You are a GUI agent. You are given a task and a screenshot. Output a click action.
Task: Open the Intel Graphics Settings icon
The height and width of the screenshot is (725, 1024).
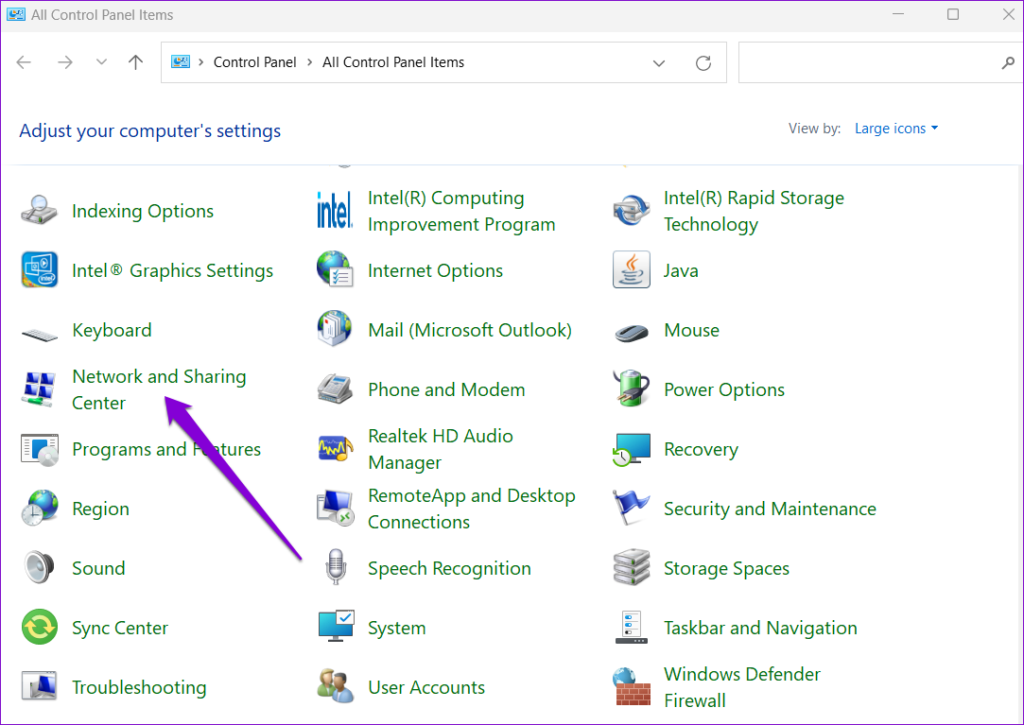[x=39, y=270]
